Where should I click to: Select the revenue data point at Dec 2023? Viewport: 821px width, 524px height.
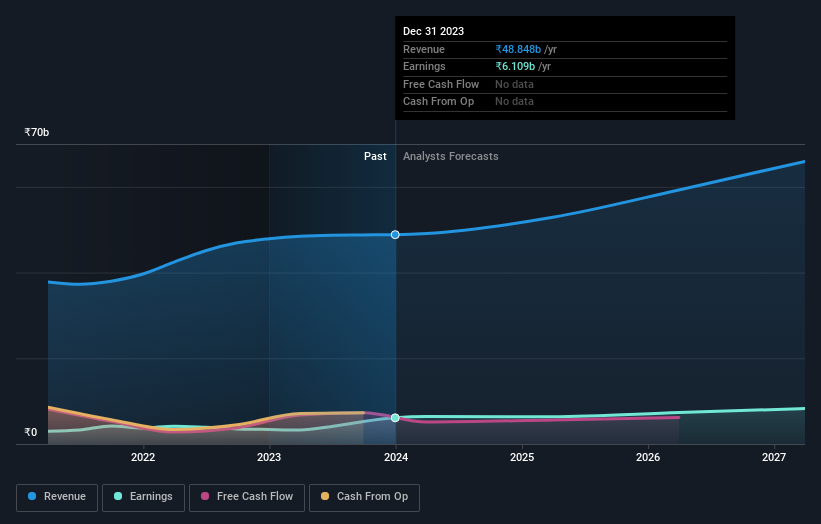coord(395,235)
